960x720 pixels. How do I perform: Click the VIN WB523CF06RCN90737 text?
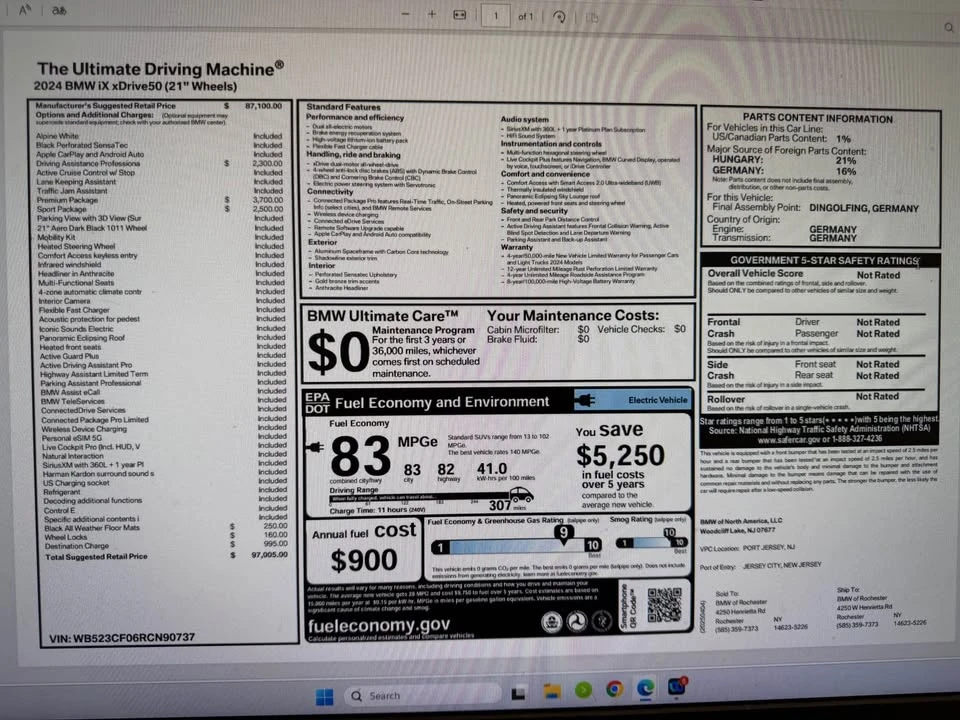pos(122,638)
